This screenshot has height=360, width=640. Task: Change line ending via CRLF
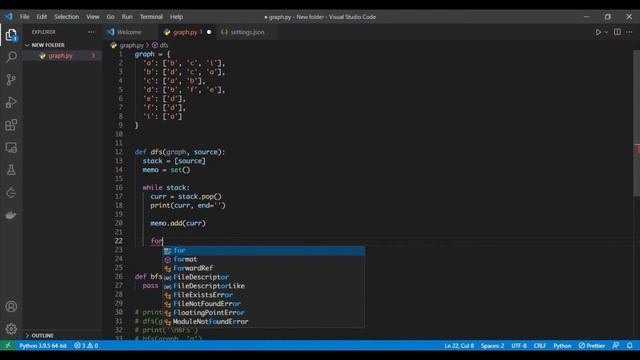(x=540, y=346)
